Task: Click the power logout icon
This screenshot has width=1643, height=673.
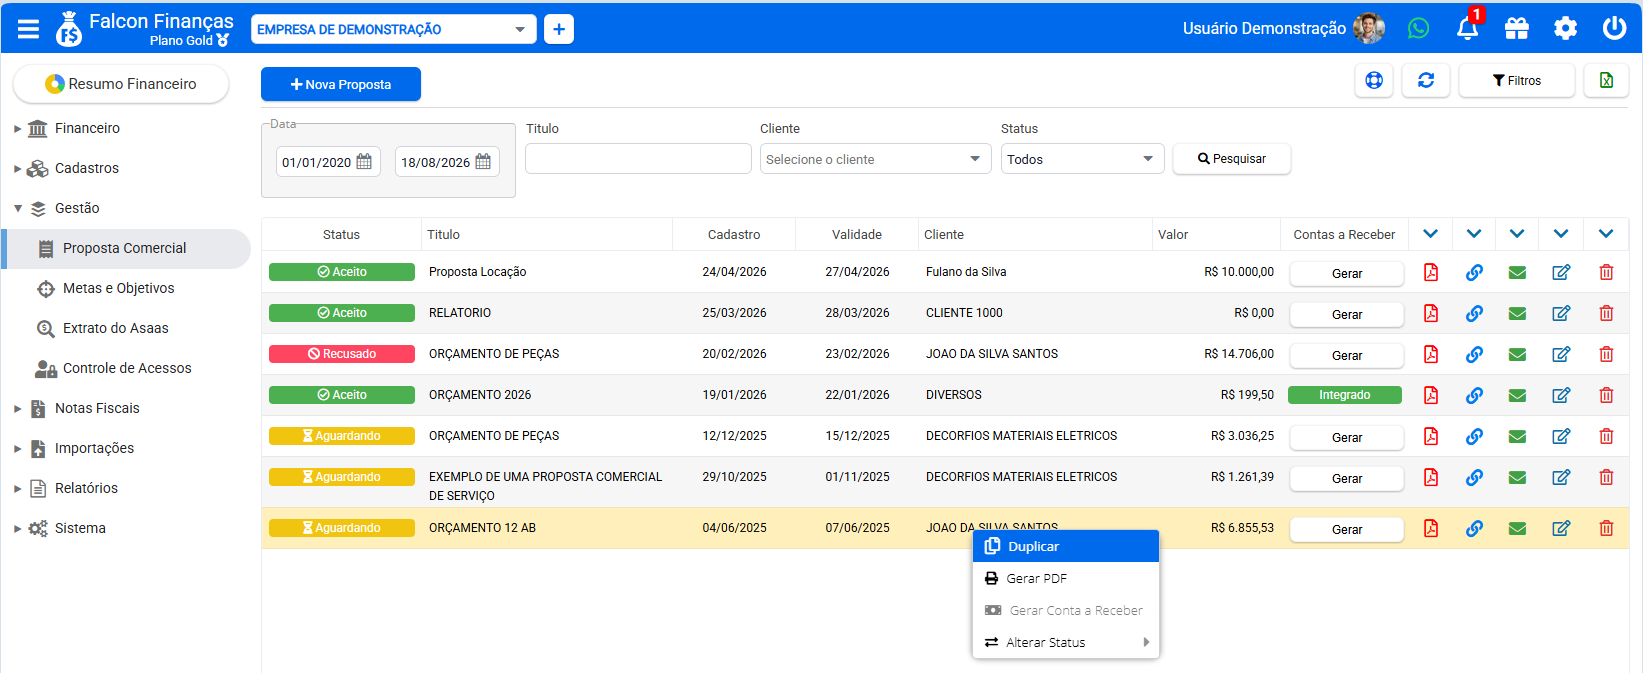Action: tap(1614, 29)
